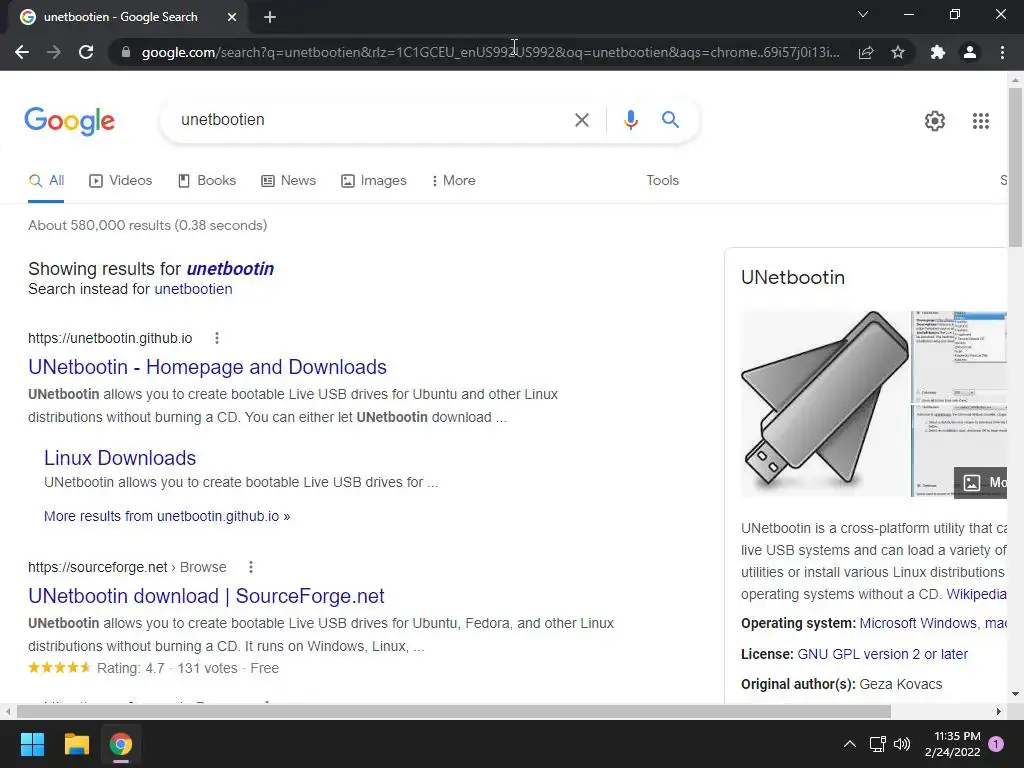Open the network status tray icon

(x=877, y=744)
